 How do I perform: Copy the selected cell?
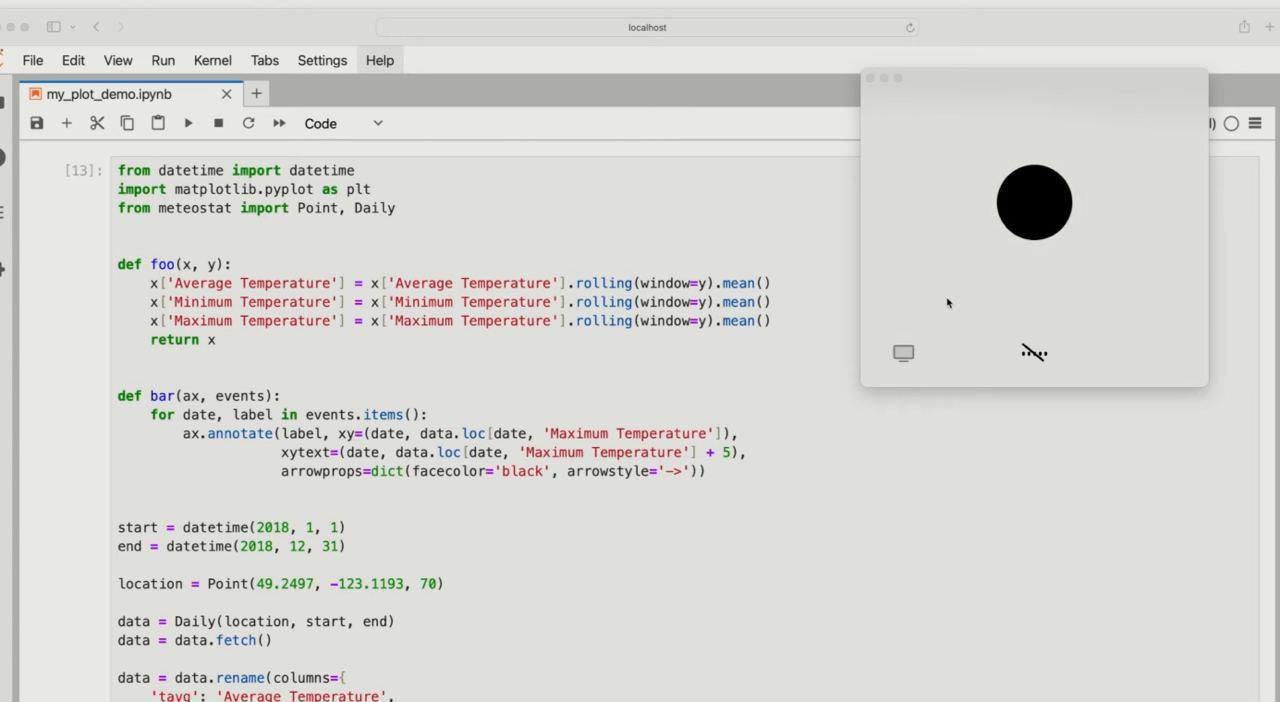click(x=127, y=123)
